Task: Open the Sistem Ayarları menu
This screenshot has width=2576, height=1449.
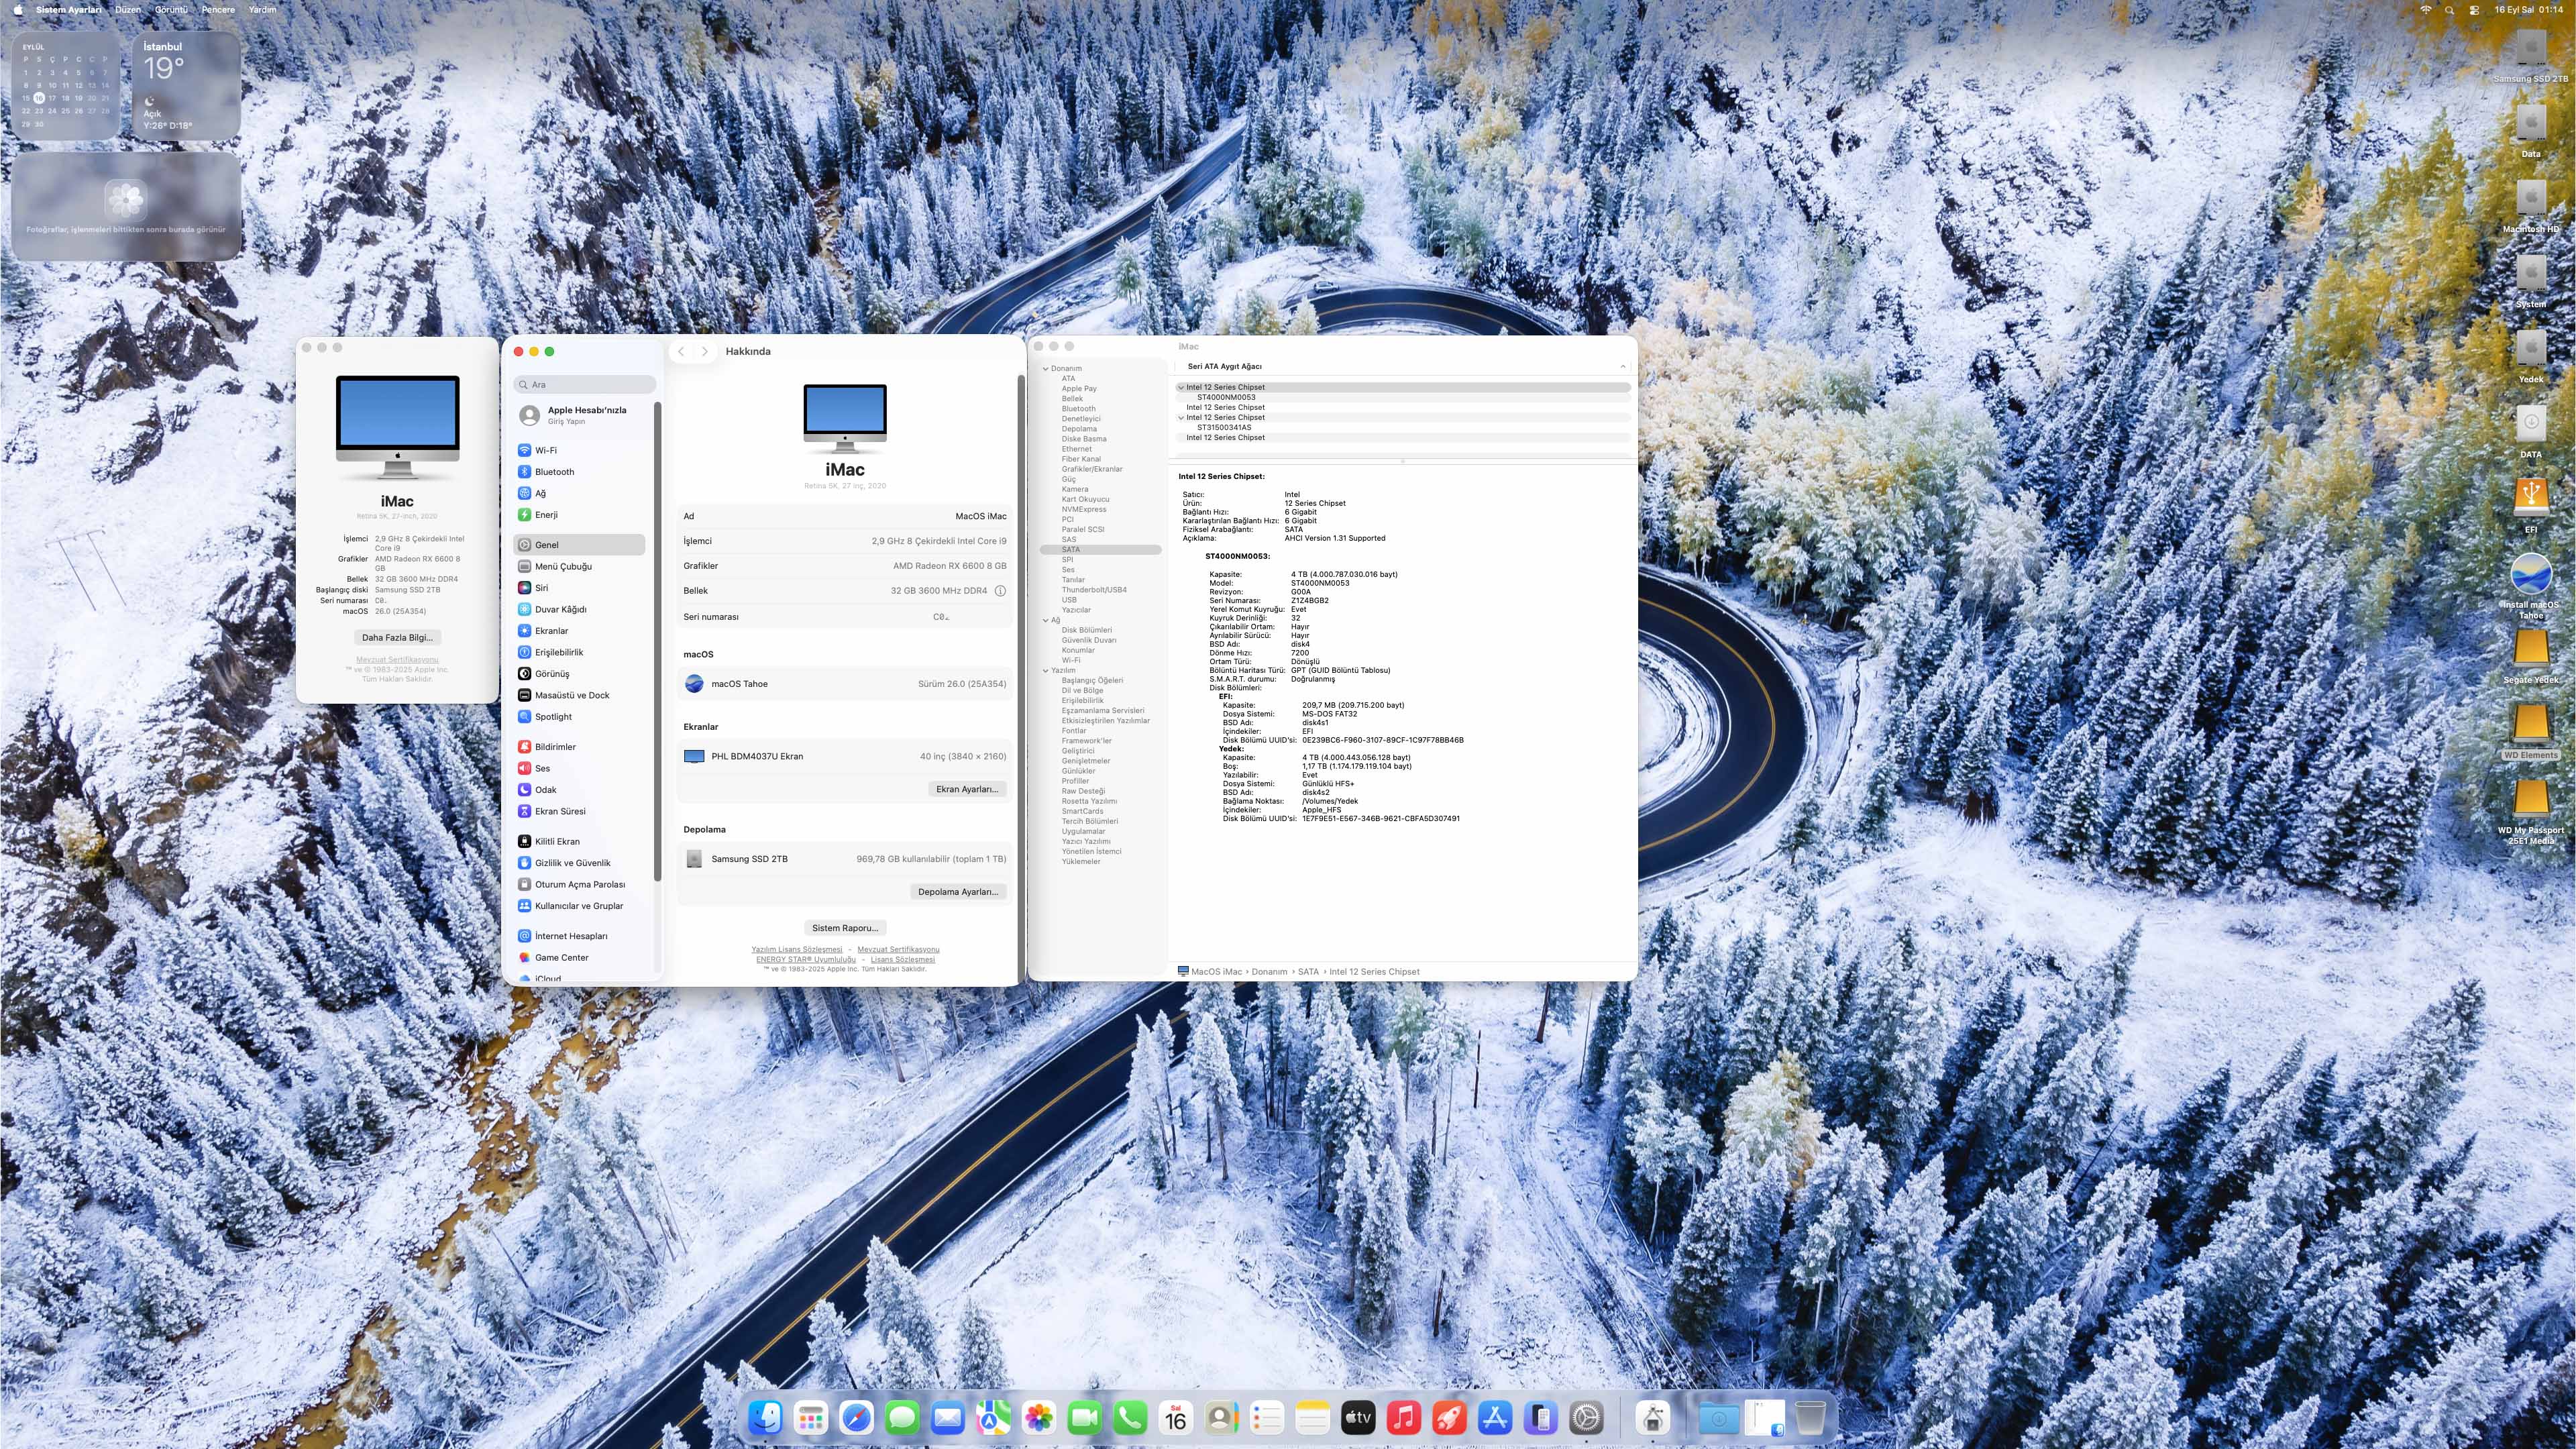Action: tap(69, 10)
